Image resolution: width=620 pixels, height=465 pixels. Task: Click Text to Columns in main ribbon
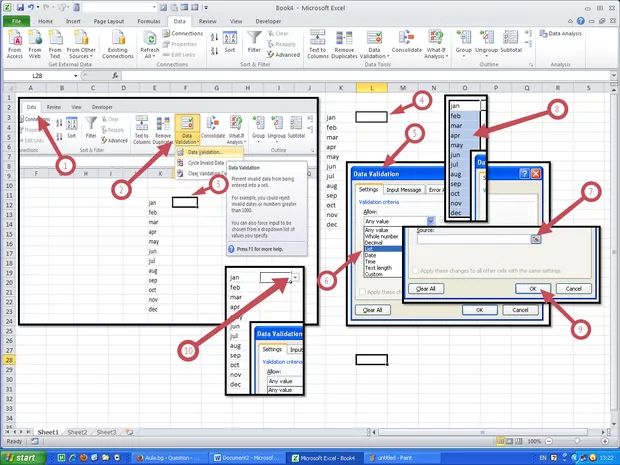318,44
